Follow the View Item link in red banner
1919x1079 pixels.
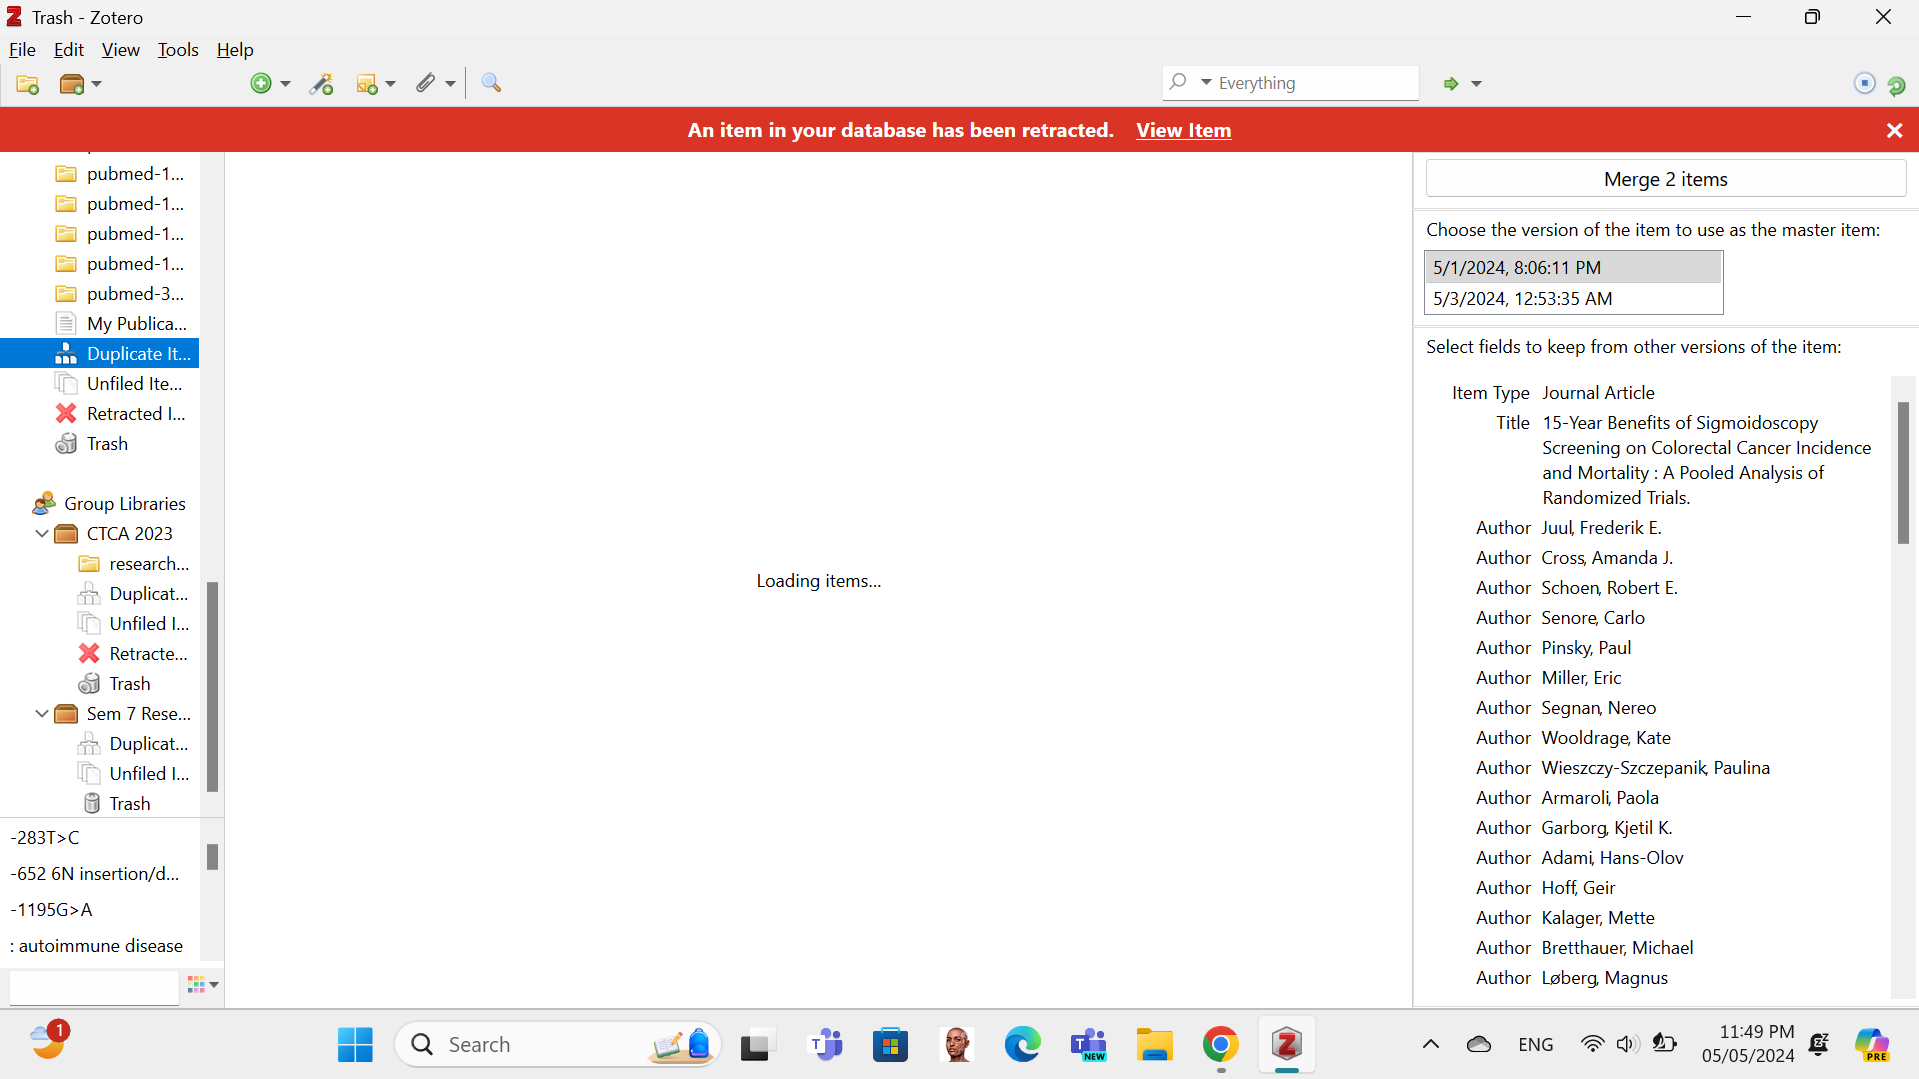1183,130
